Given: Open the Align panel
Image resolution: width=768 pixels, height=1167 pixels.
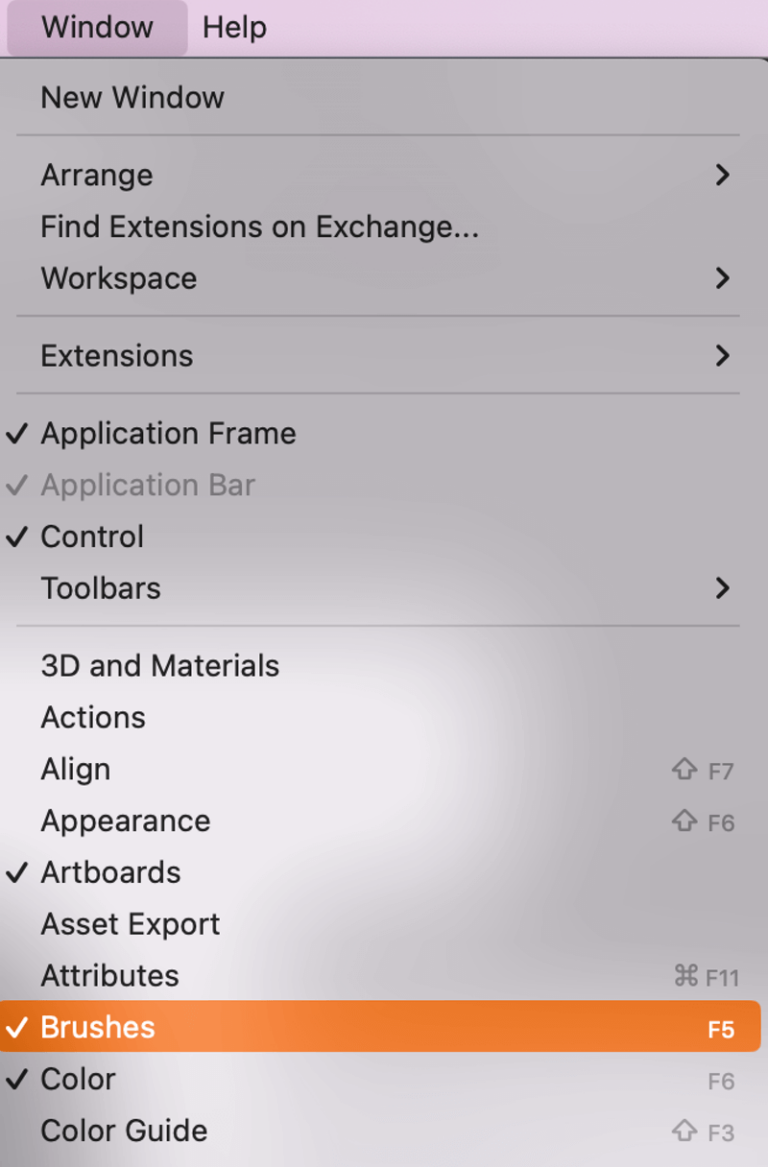Looking at the screenshot, I should (75, 769).
